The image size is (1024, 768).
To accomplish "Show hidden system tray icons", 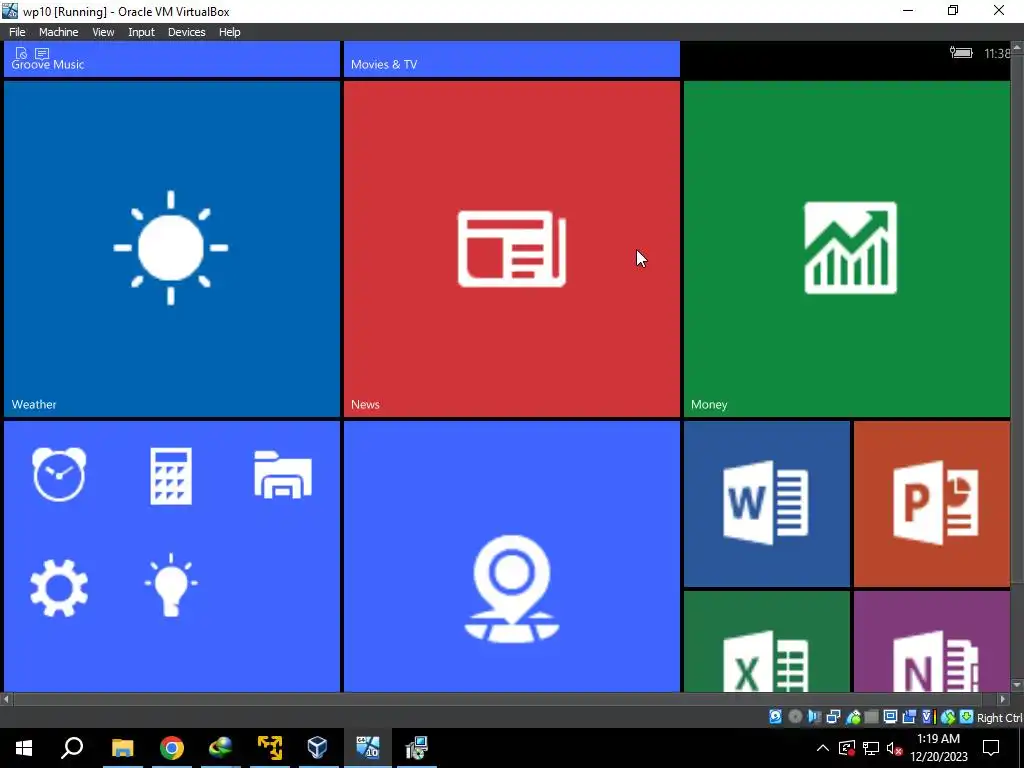I will [823, 748].
